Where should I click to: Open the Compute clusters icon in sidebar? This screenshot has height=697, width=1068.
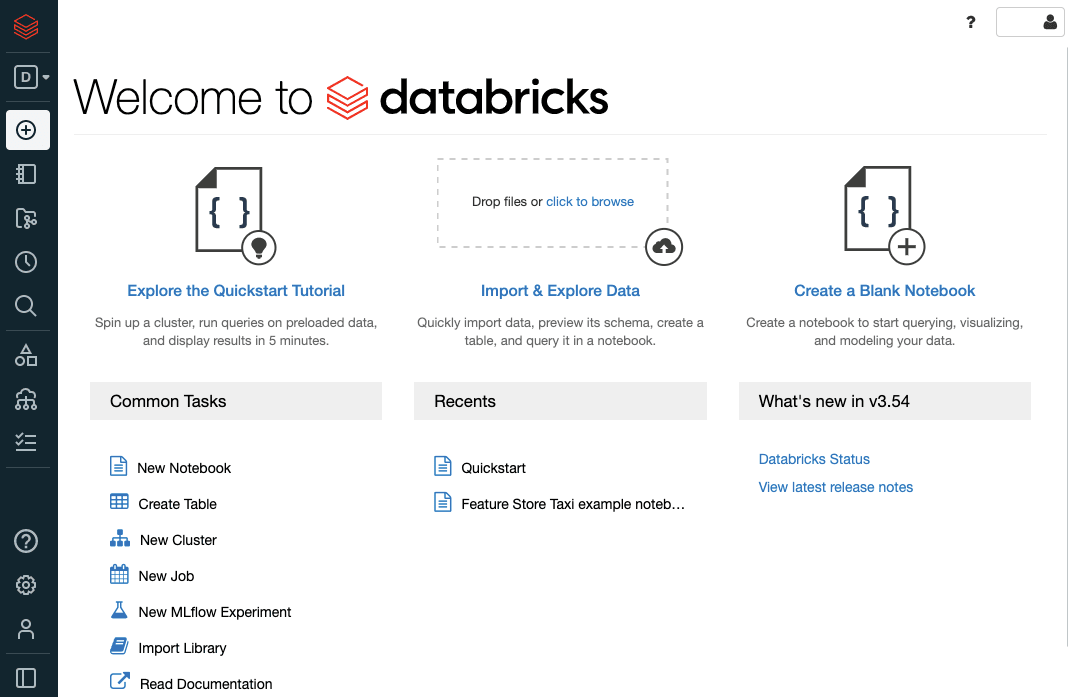coord(26,399)
